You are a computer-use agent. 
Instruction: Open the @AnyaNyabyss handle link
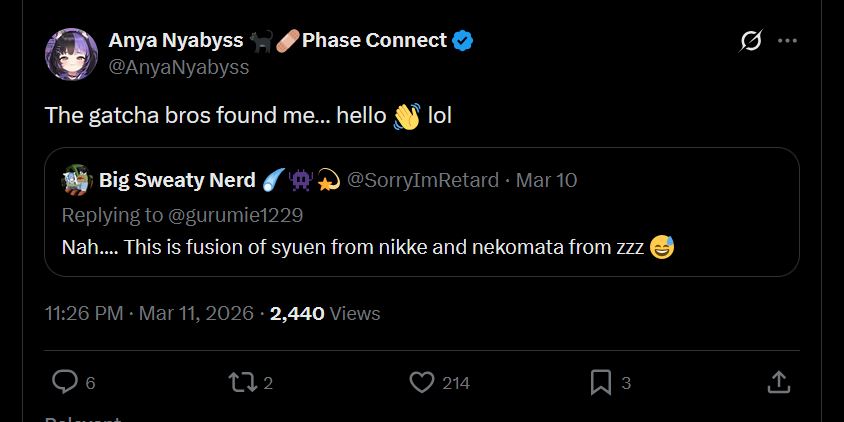[x=178, y=68]
